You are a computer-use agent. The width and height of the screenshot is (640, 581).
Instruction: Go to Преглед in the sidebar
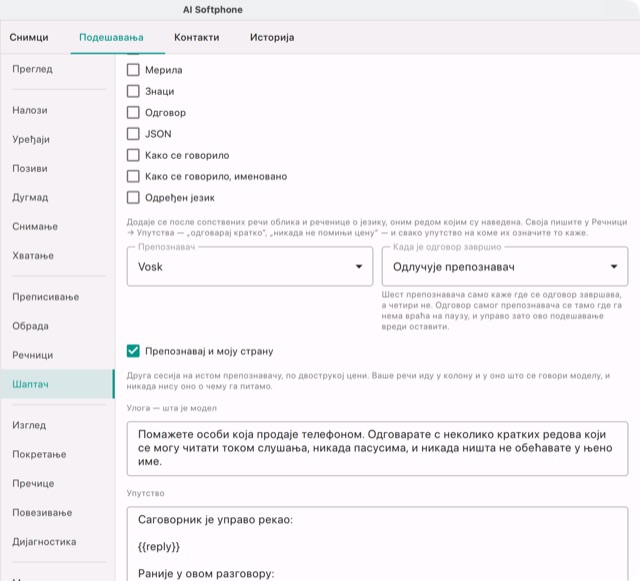click(x=57, y=69)
